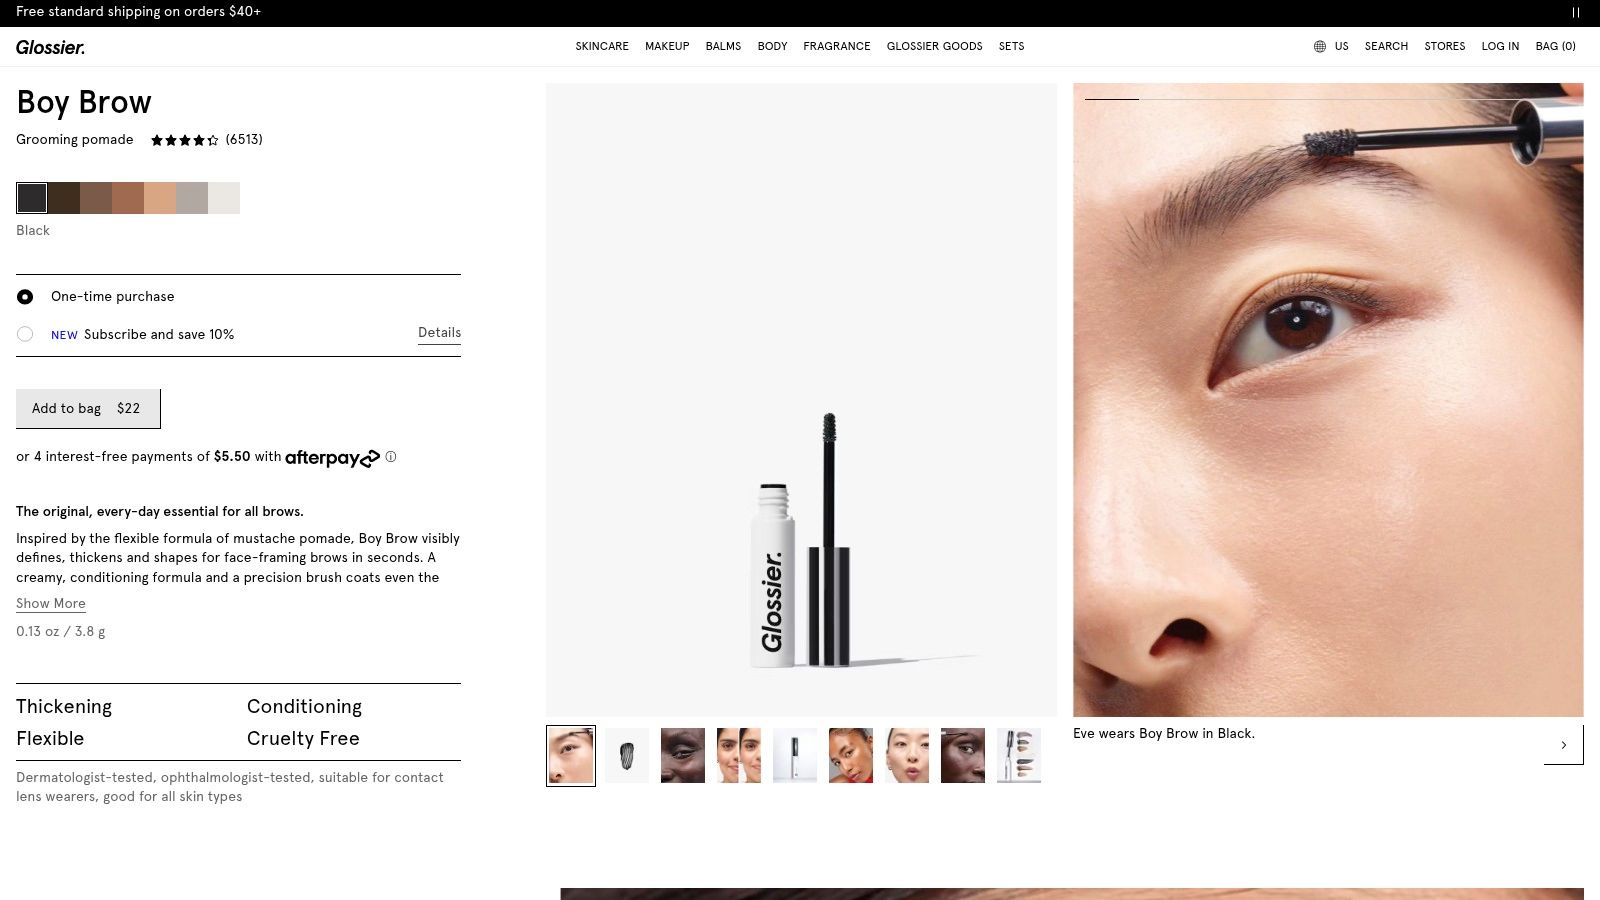The height and width of the screenshot is (900, 1600).
Task: Add to bag for $22
Action: [88, 408]
